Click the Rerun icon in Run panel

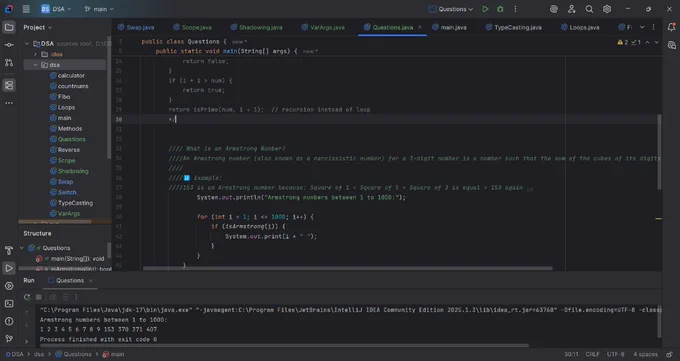coord(27,297)
